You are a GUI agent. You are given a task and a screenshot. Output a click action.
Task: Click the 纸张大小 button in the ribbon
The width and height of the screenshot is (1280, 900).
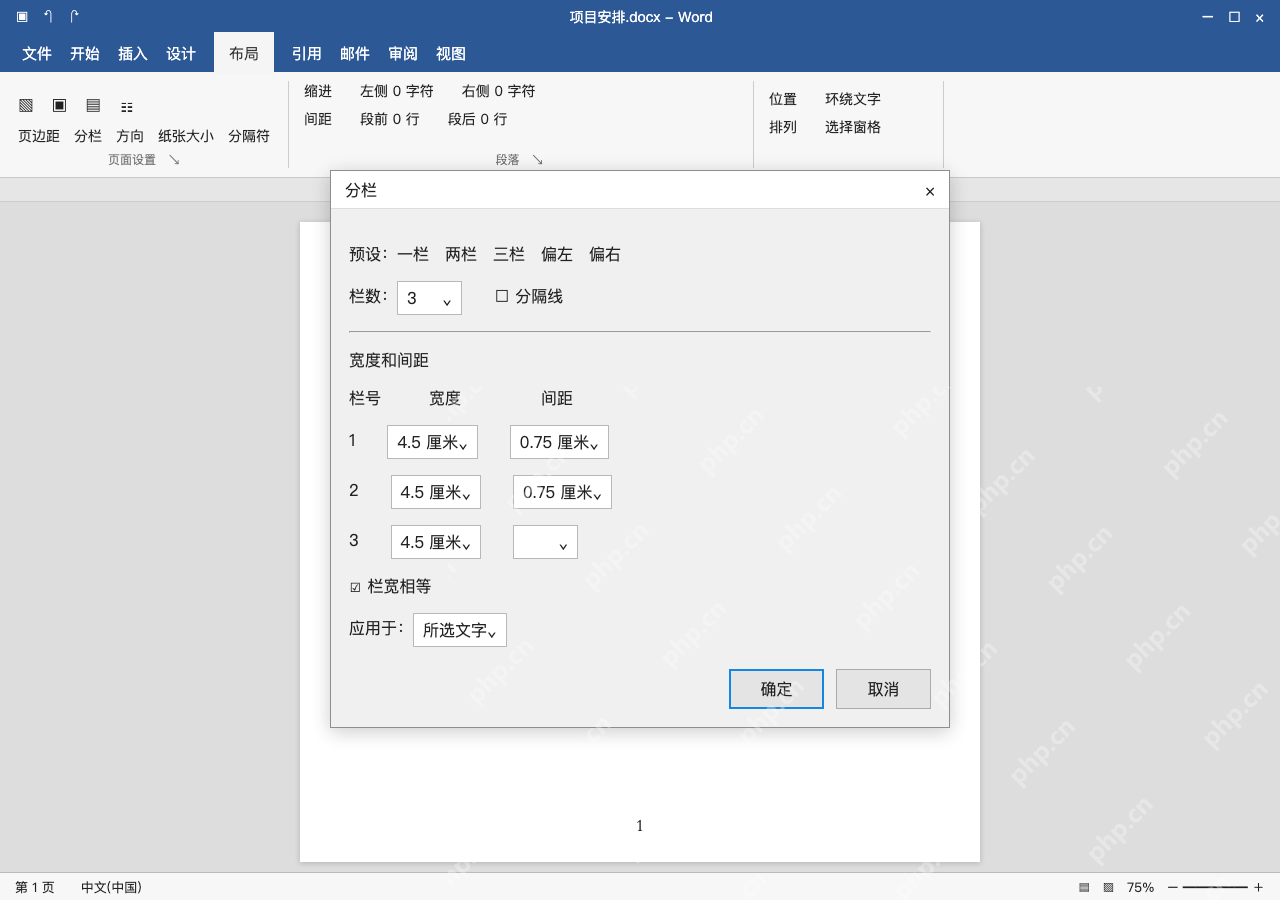[x=186, y=136]
